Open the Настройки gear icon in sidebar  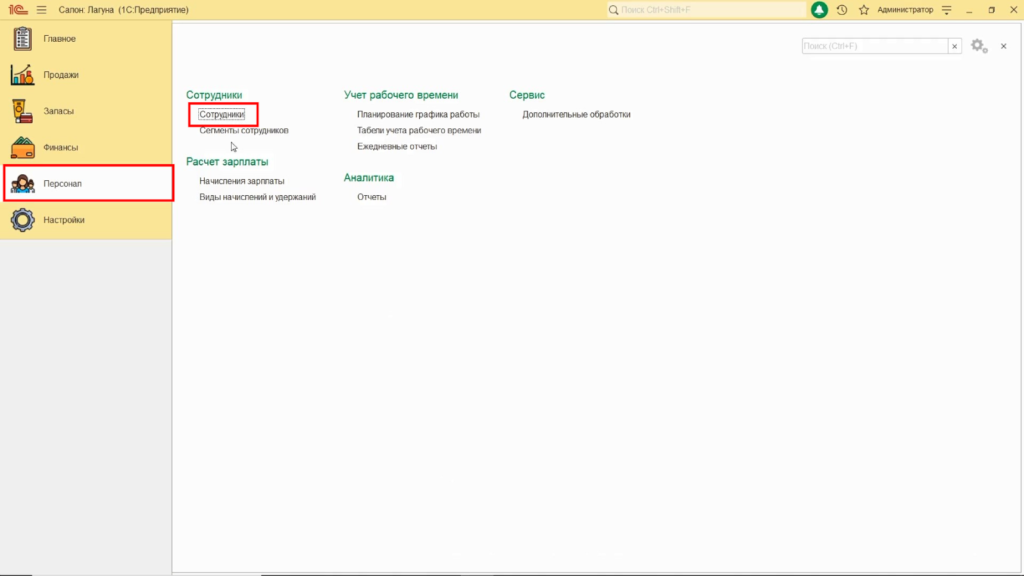(22, 220)
